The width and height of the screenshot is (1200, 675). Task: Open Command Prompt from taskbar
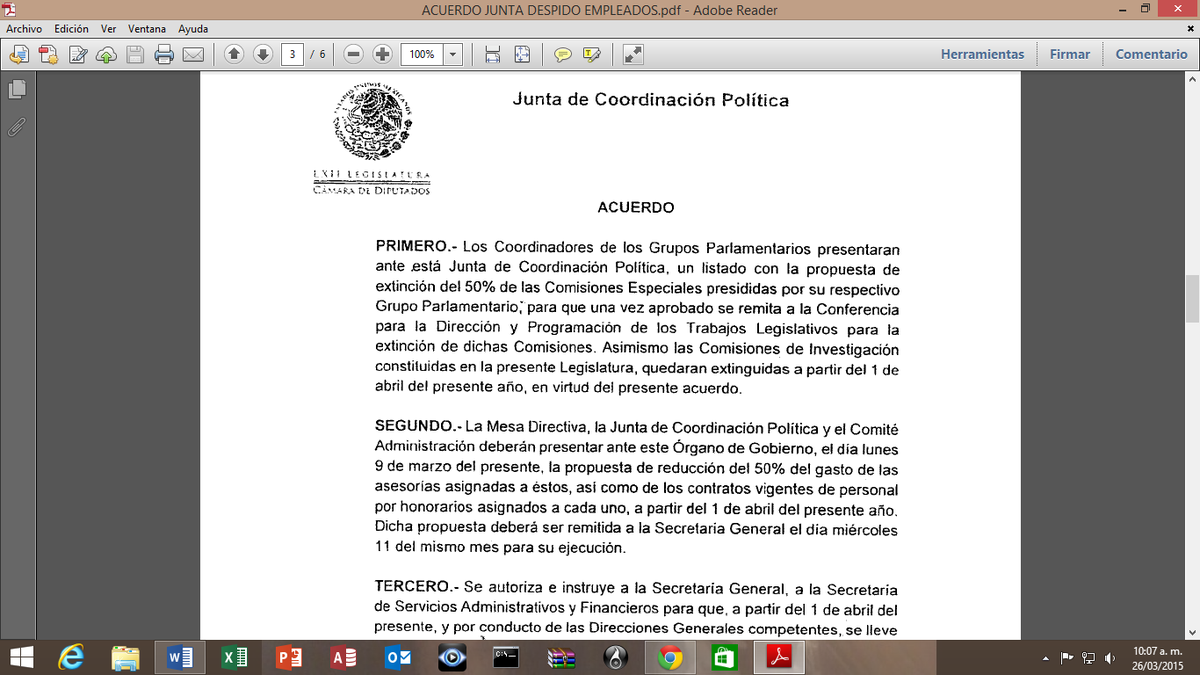(506, 658)
